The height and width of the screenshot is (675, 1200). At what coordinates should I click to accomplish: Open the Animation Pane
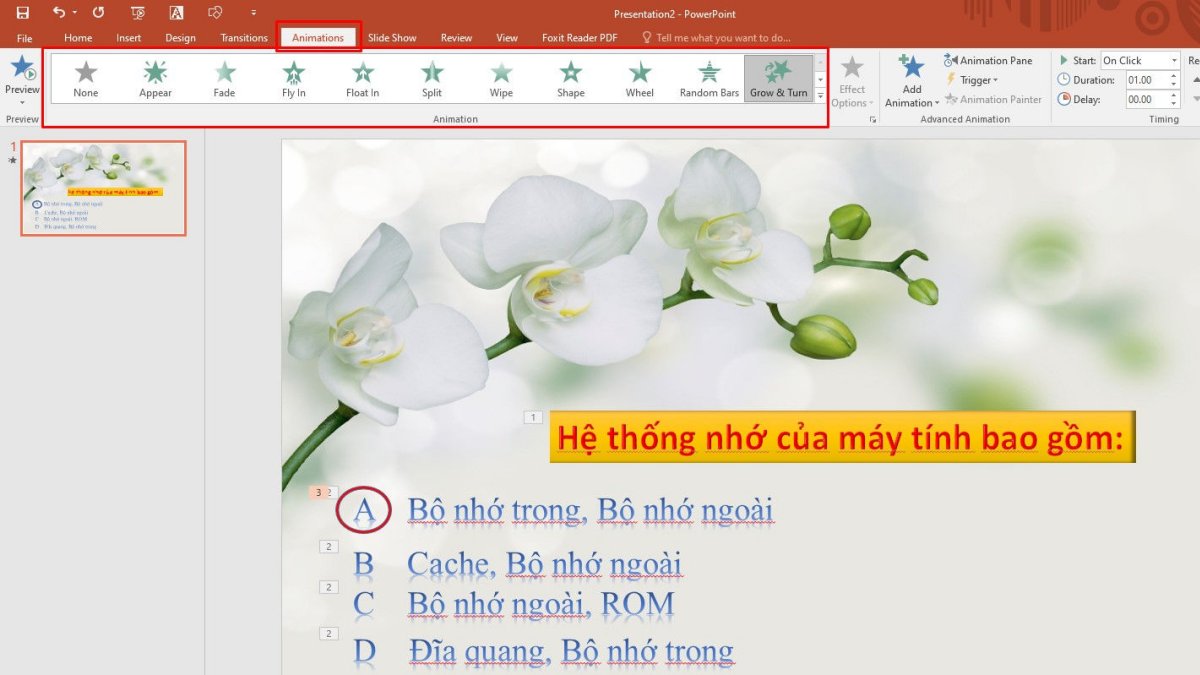click(x=991, y=60)
